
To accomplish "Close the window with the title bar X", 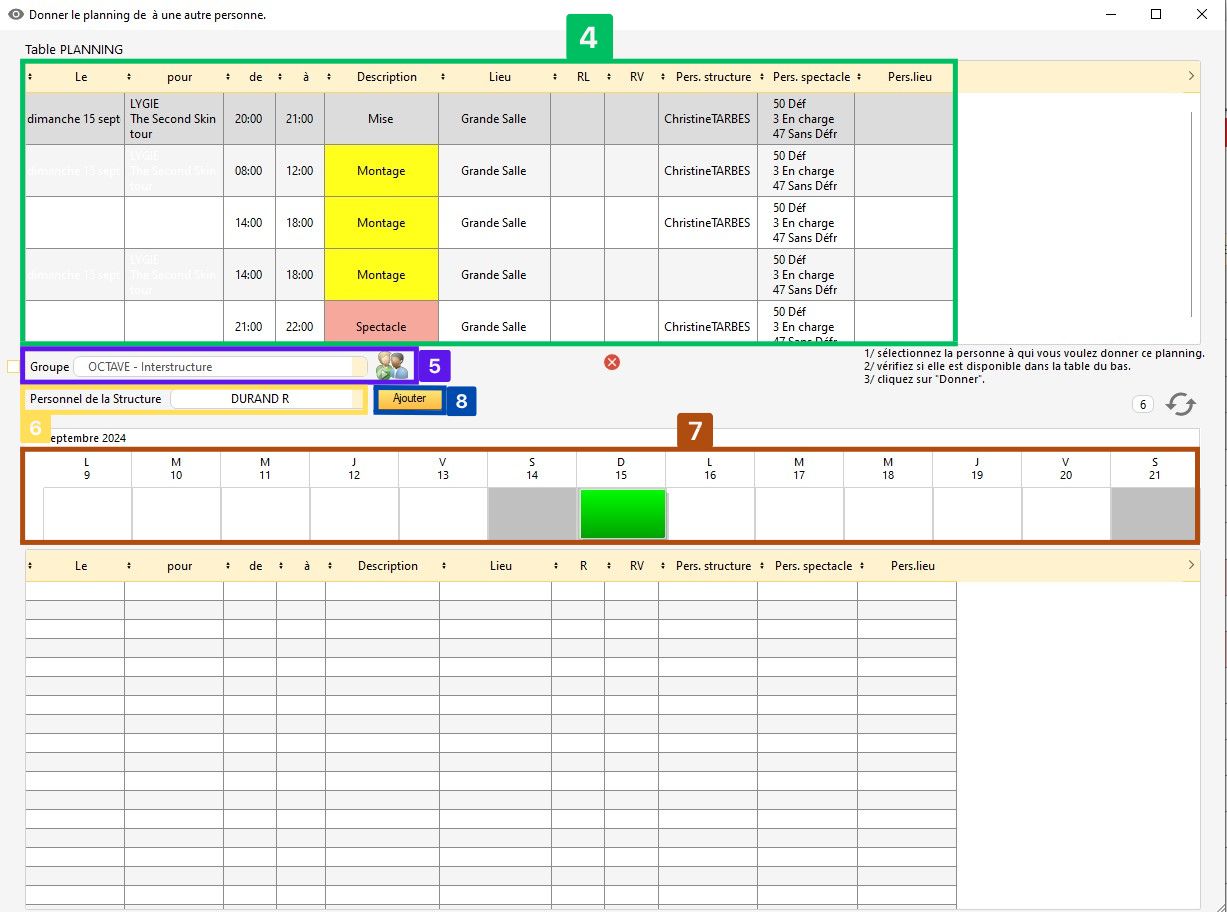I will pyautogui.click(x=1202, y=15).
